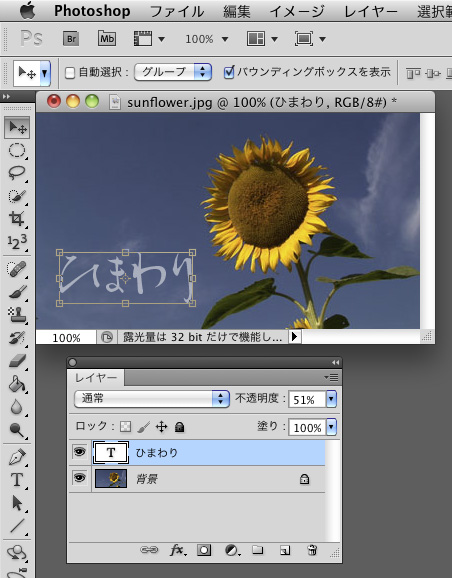Choose the Crop tool
The image size is (452, 578).
click(x=17, y=218)
